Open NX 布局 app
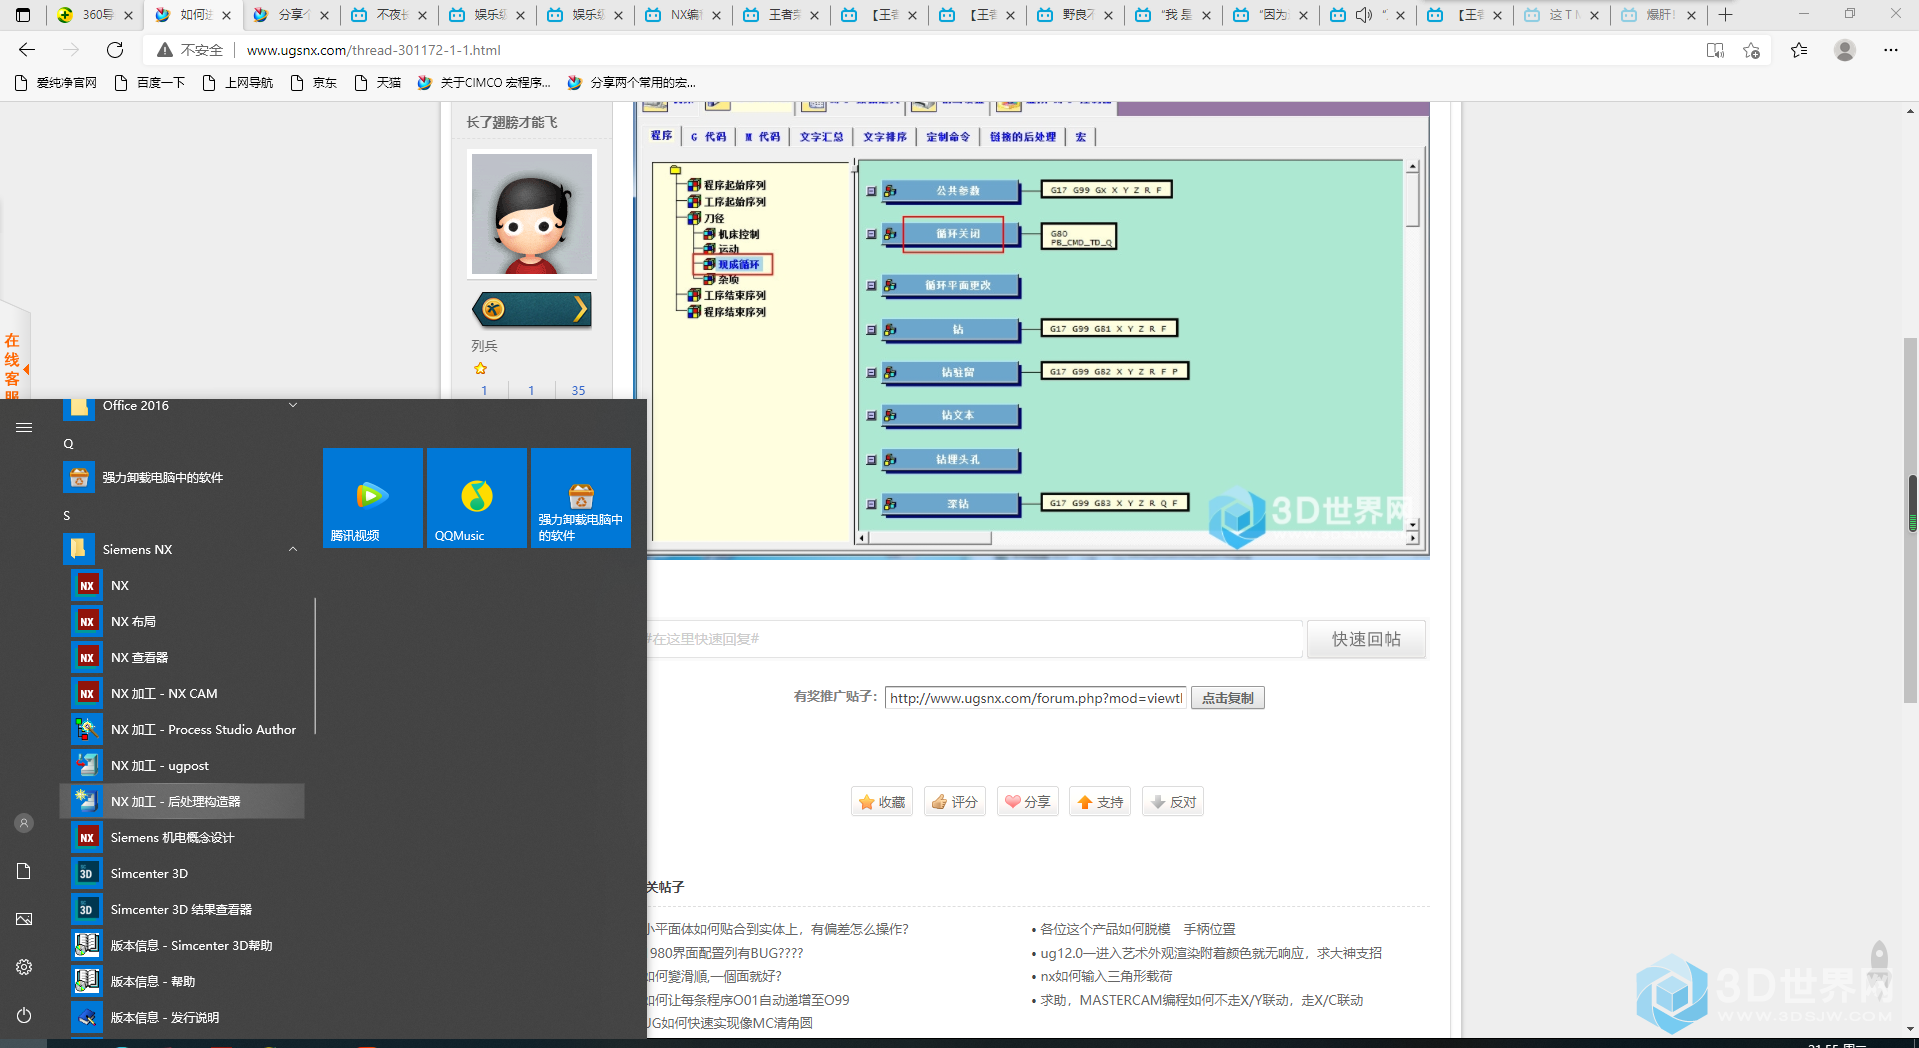The height and width of the screenshot is (1048, 1919). pyautogui.click(x=182, y=621)
